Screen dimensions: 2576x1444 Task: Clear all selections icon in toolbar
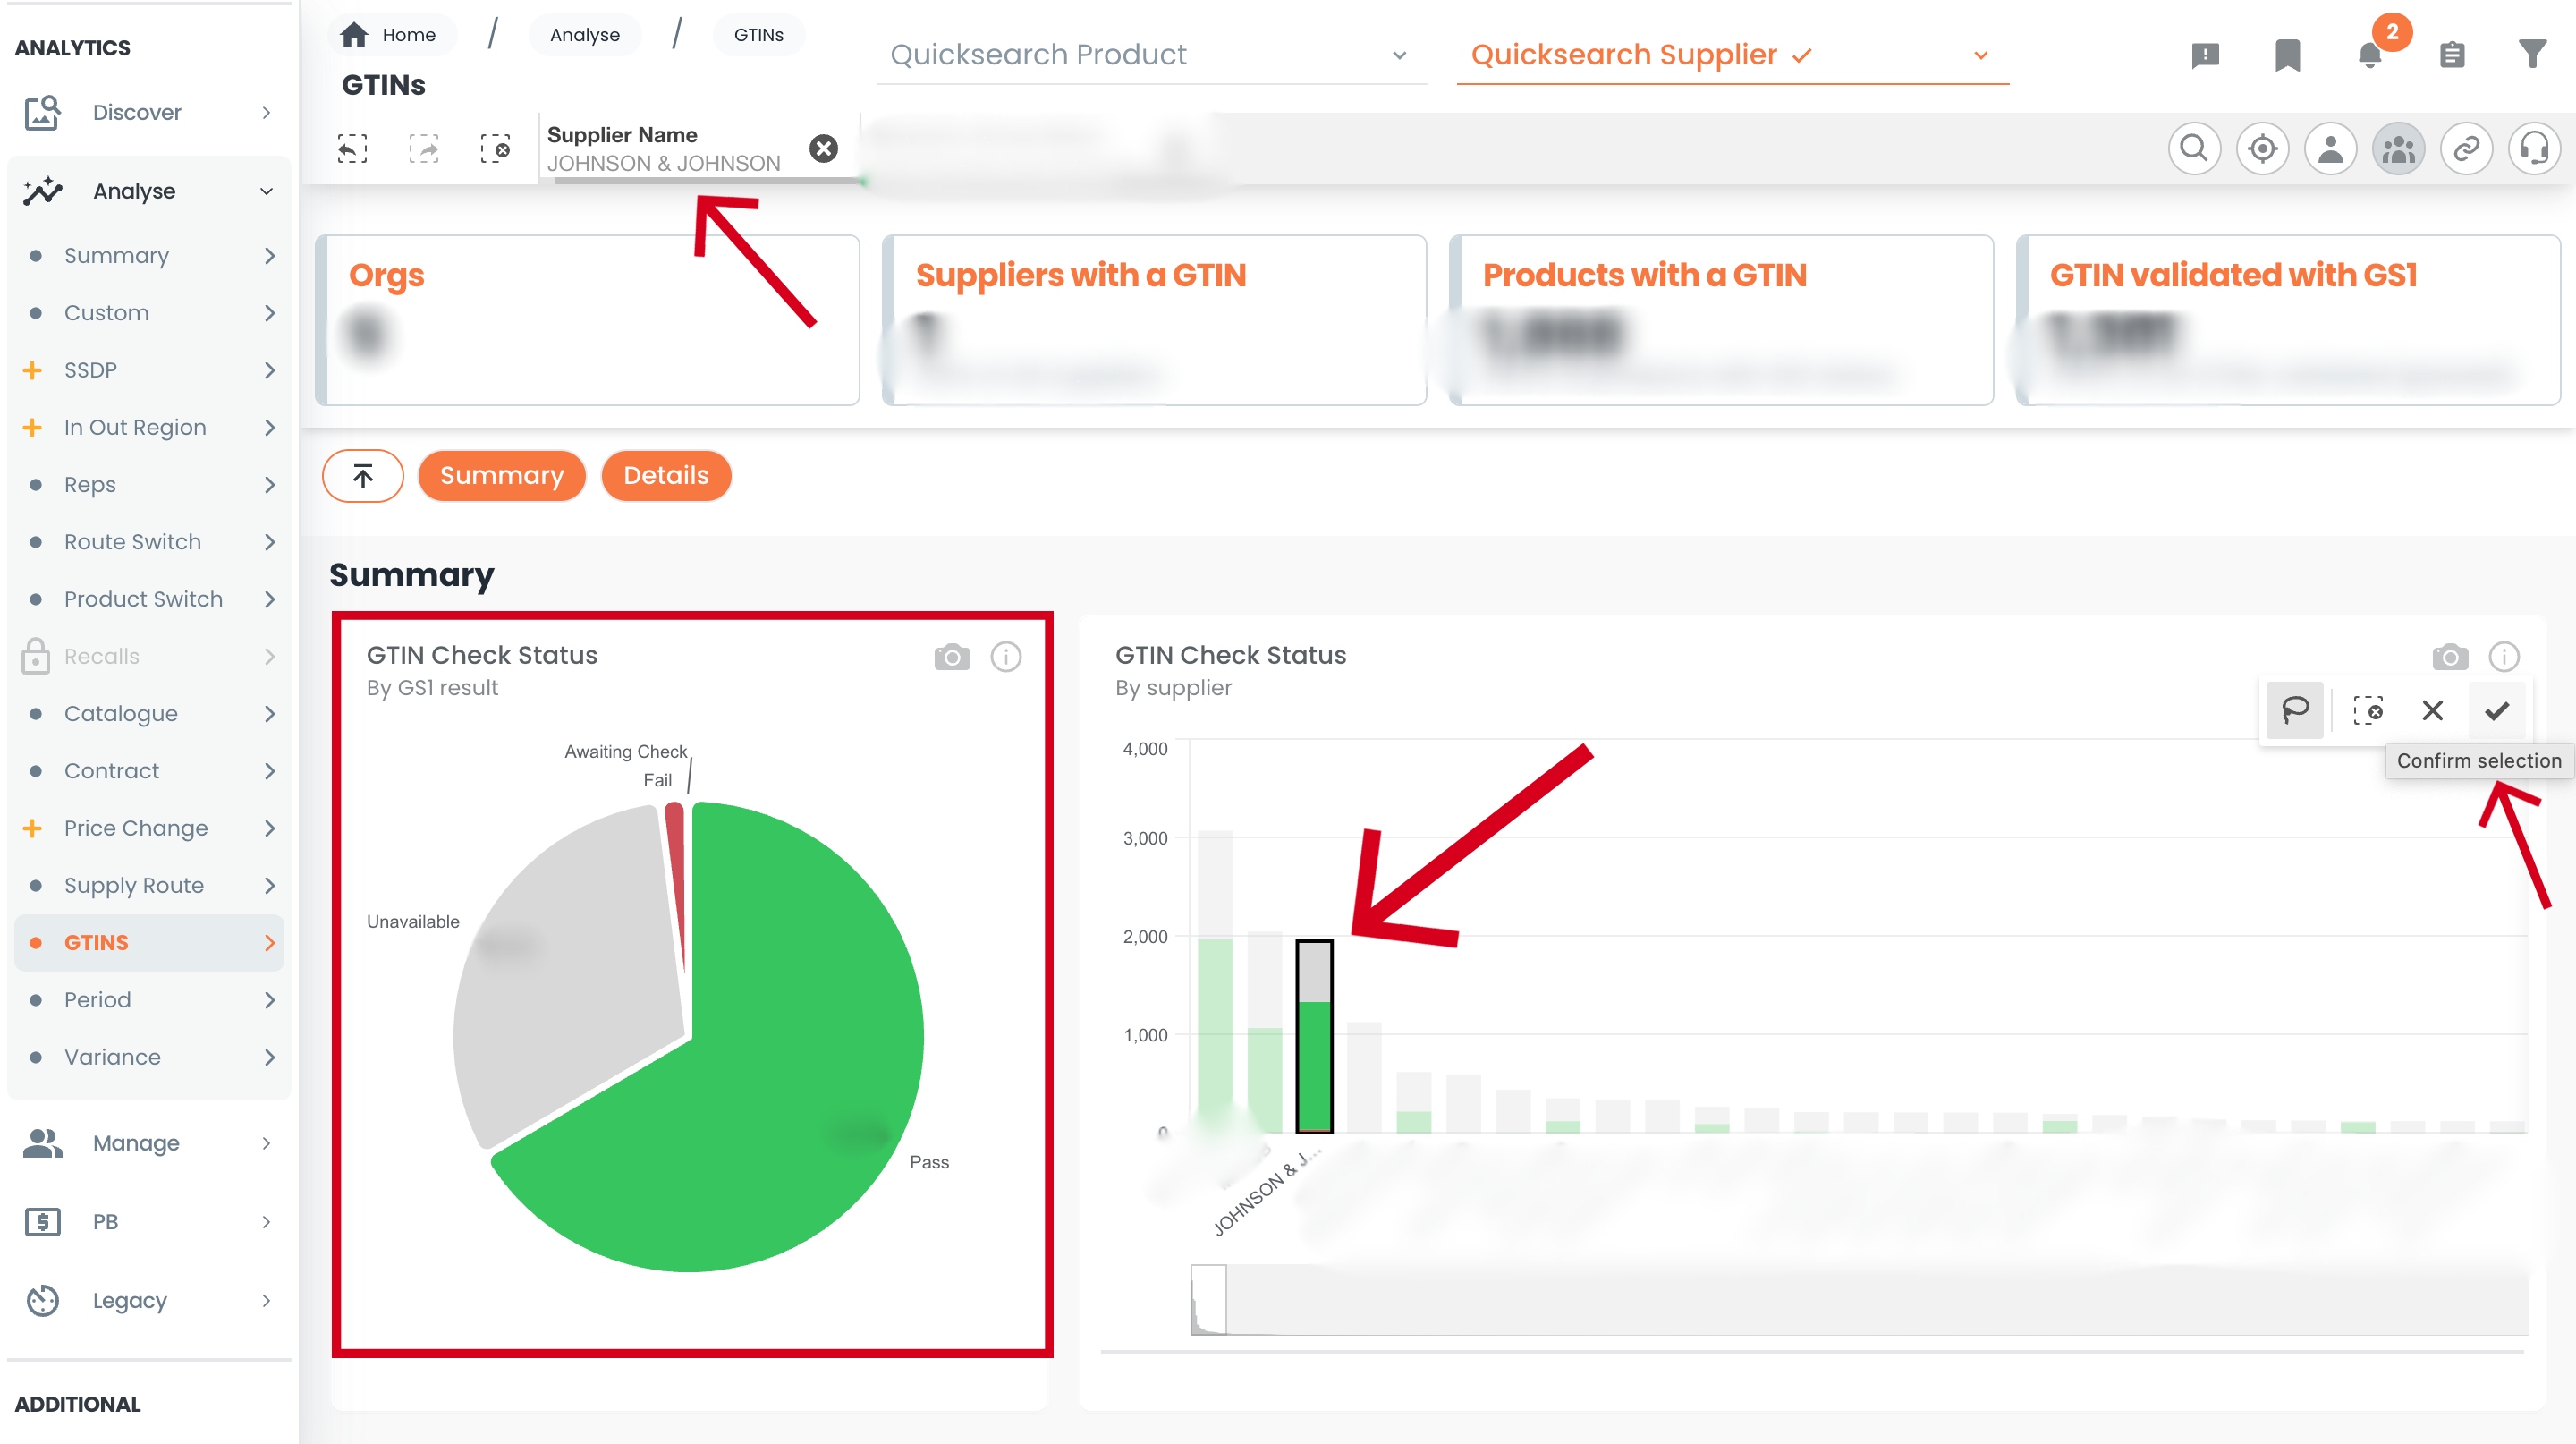[495, 149]
